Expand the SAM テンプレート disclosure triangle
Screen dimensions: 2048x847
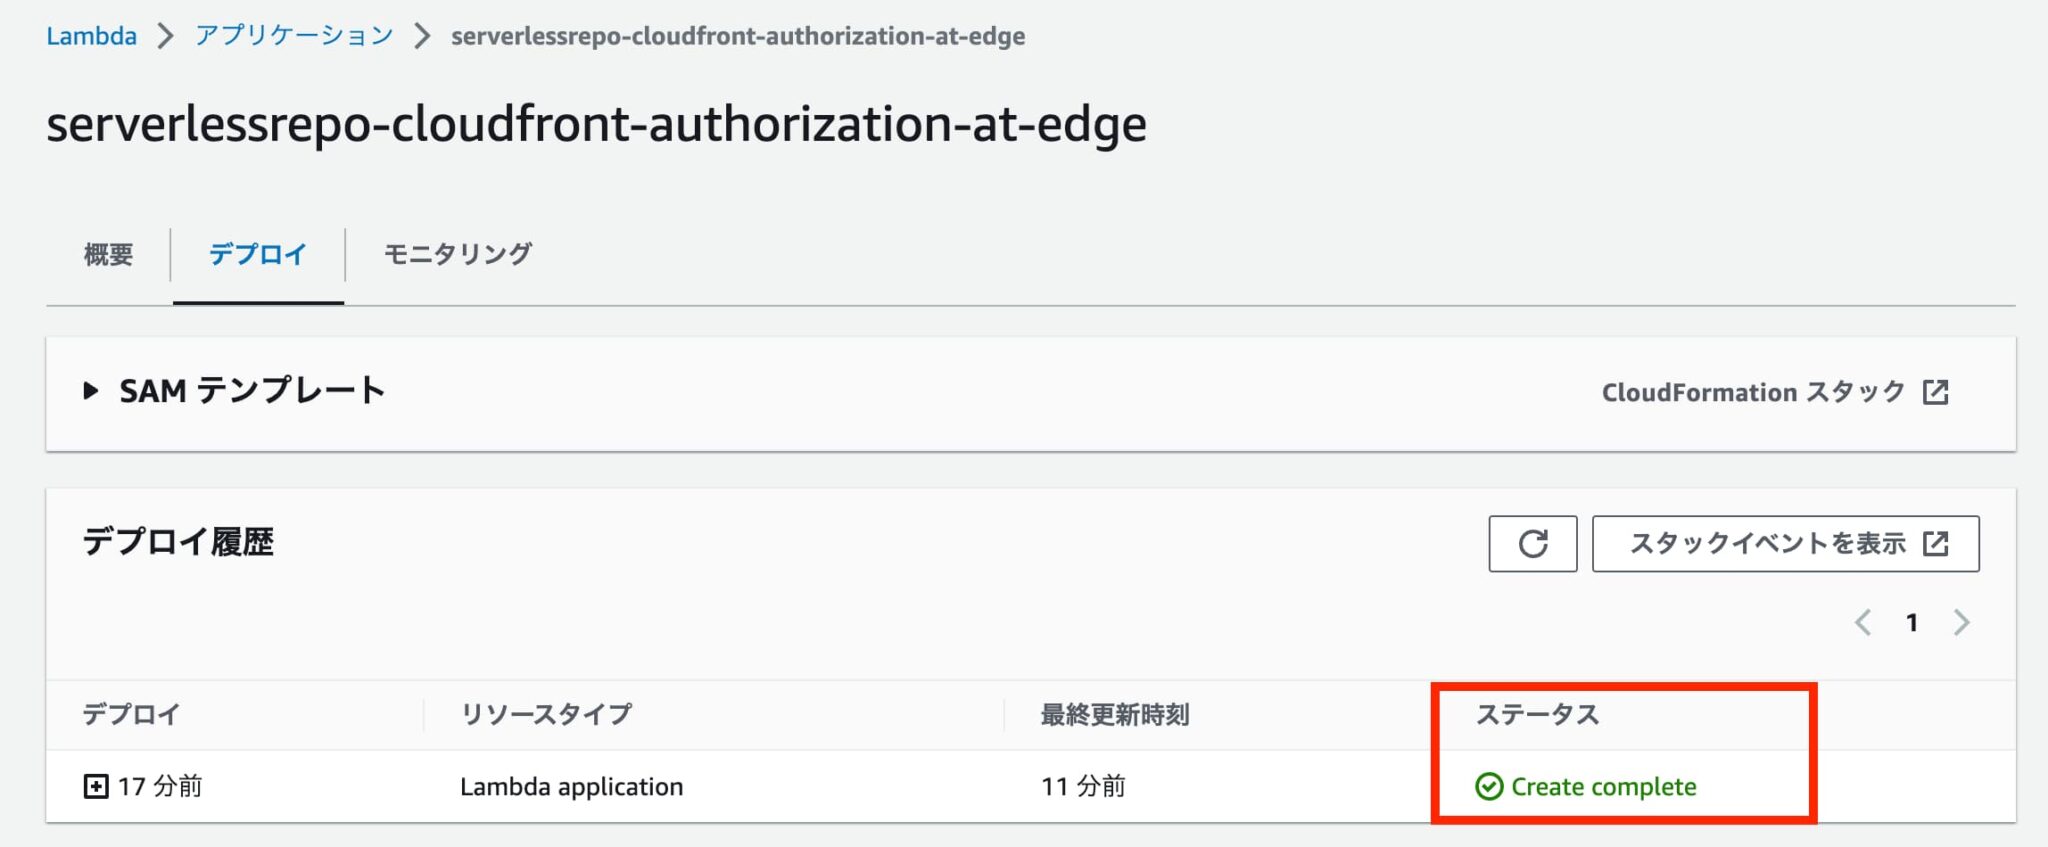coord(91,391)
